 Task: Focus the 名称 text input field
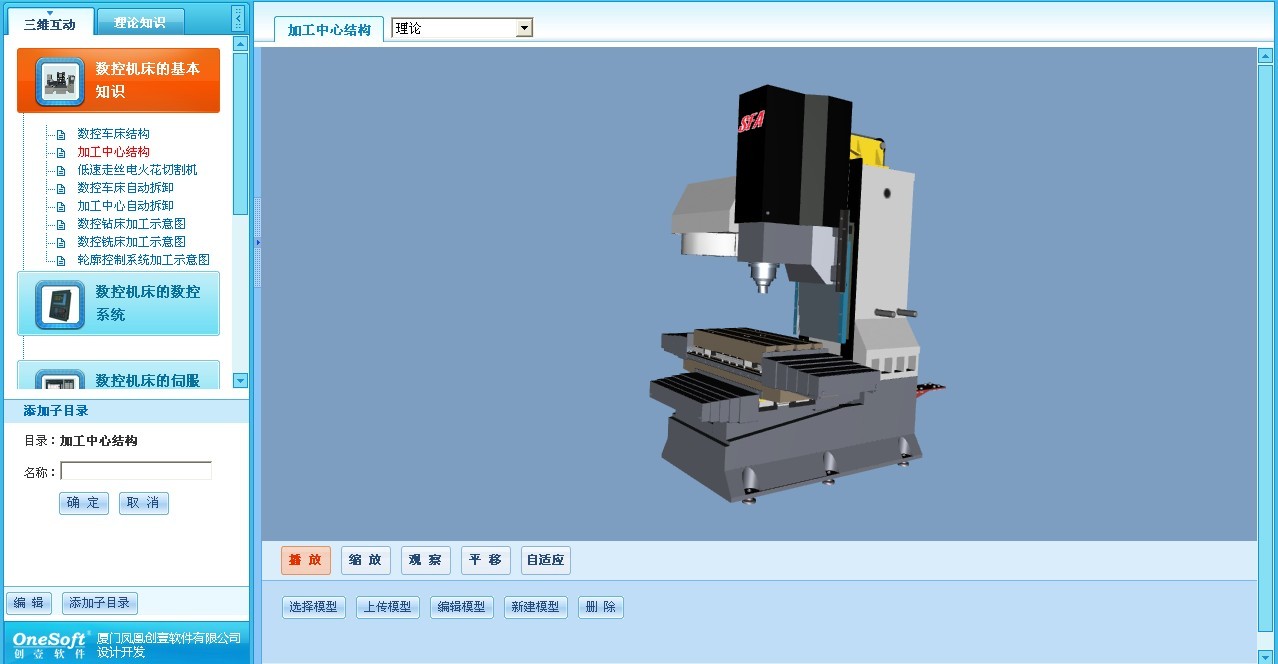136,471
